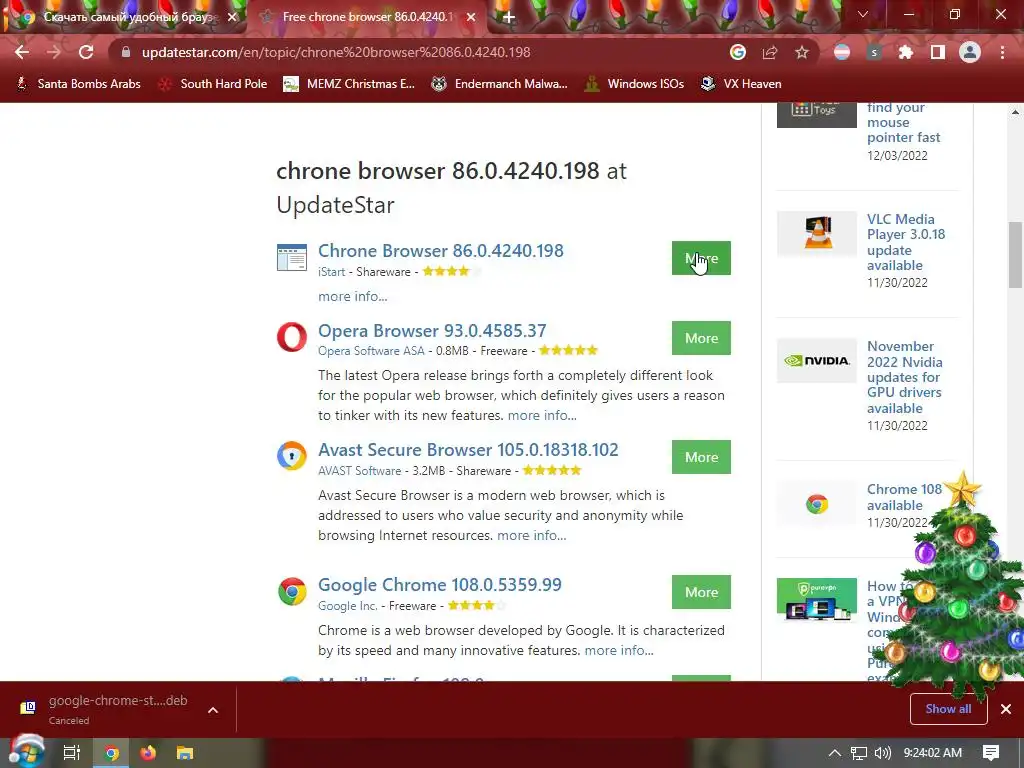Share this page via share icon
Viewport: 1024px width, 768px height.
(x=770, y=52)
